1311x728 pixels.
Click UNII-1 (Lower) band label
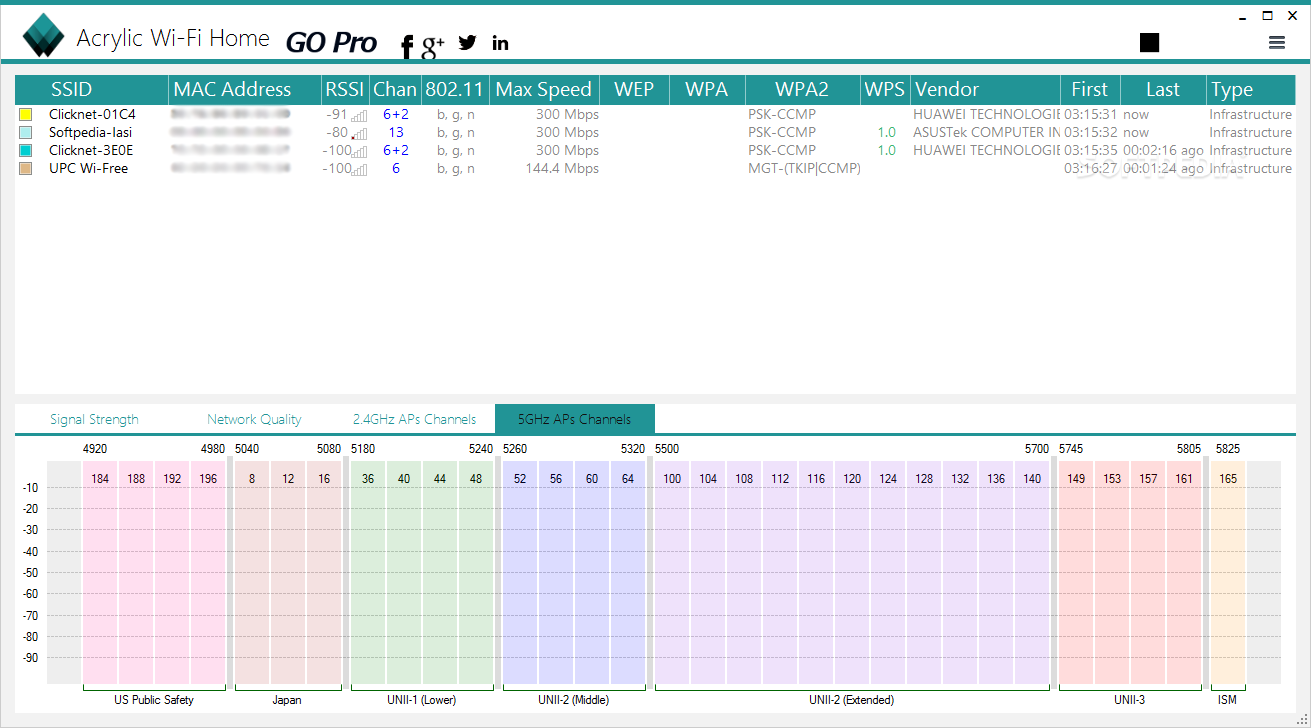click(422, 700)
